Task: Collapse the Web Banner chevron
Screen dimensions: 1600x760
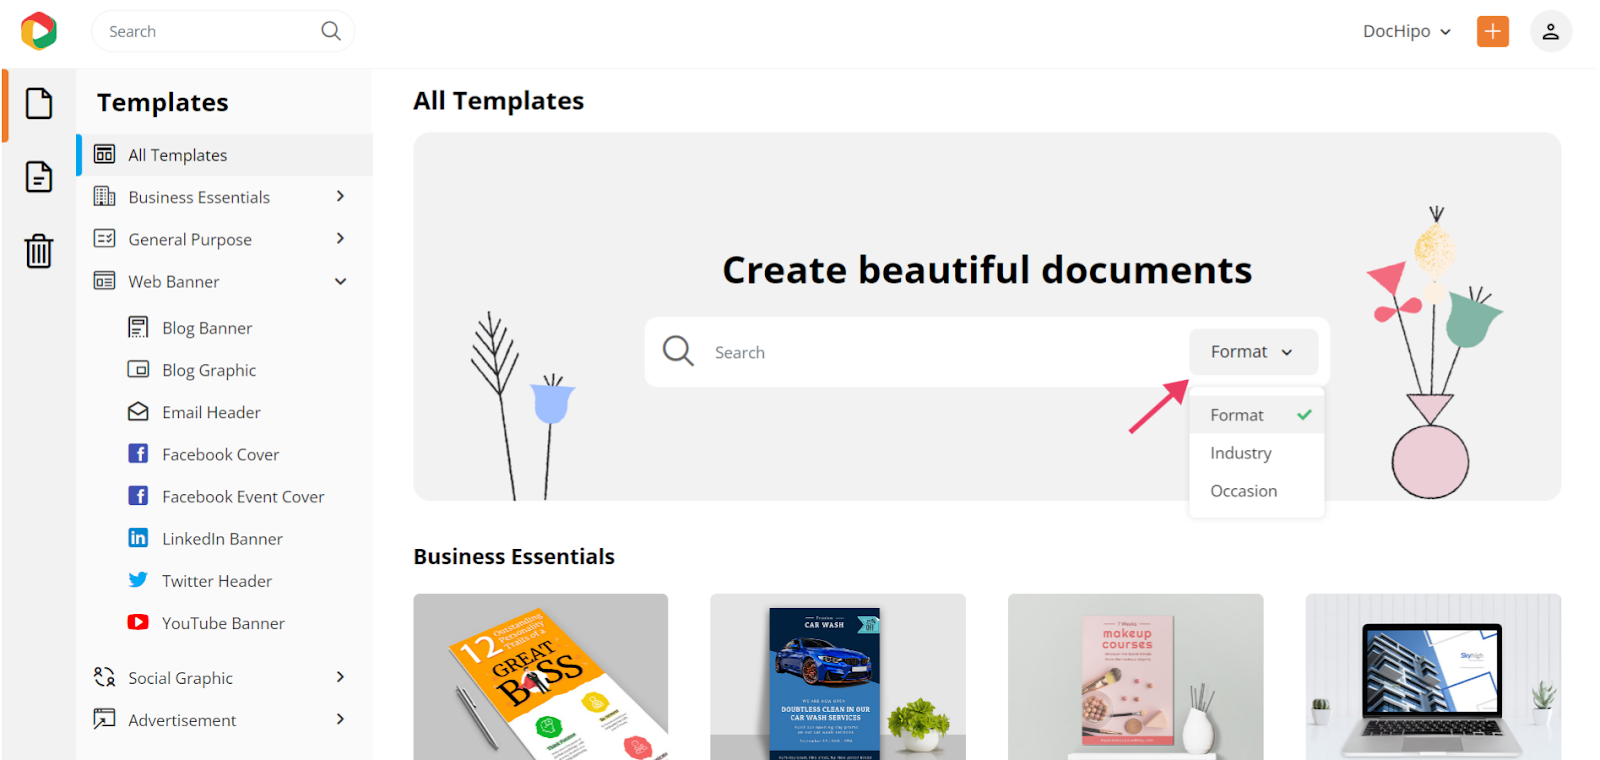Action: click(x=340, y=281)
